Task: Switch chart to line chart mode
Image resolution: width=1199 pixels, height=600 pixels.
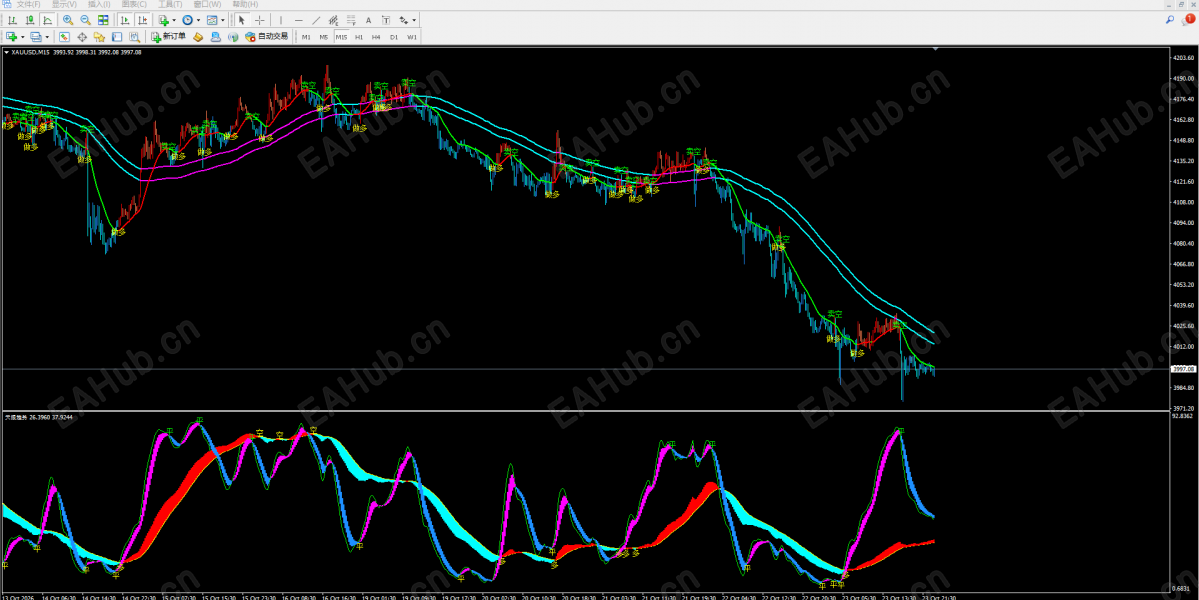Action: point(47,21)
